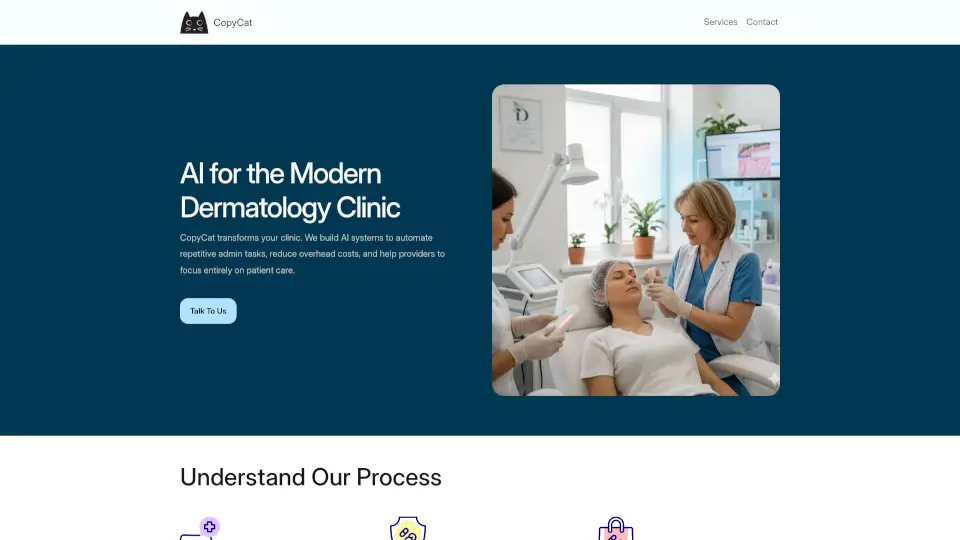This screenshot has width=960, height=540.
Task: Select the purple medical cross icon
Action: [209, 527]
